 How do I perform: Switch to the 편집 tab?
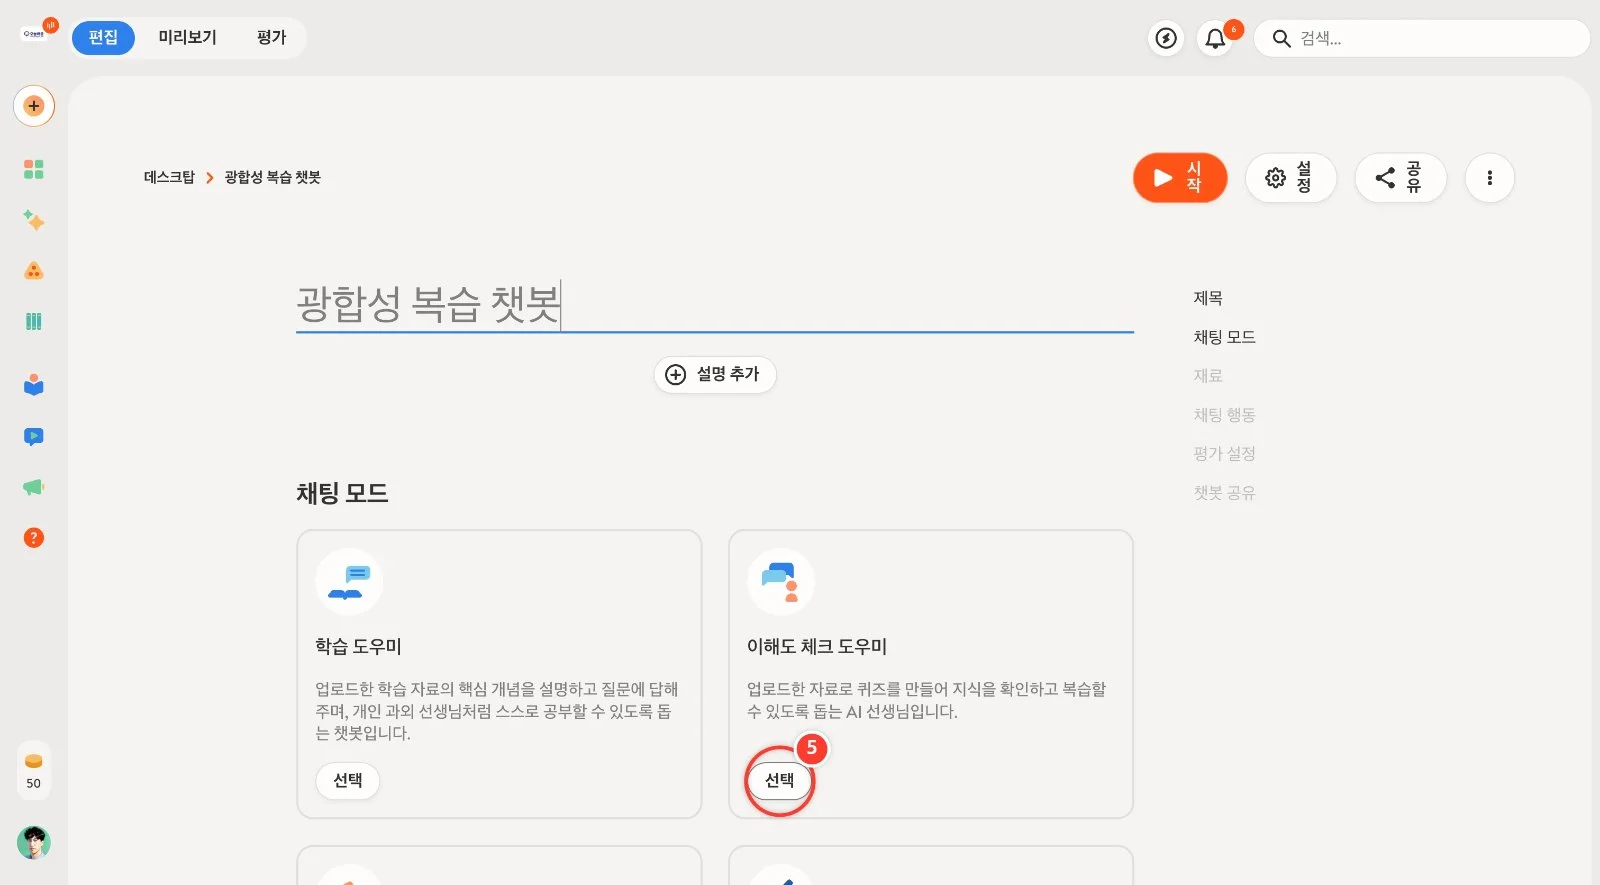coord(103,38)
